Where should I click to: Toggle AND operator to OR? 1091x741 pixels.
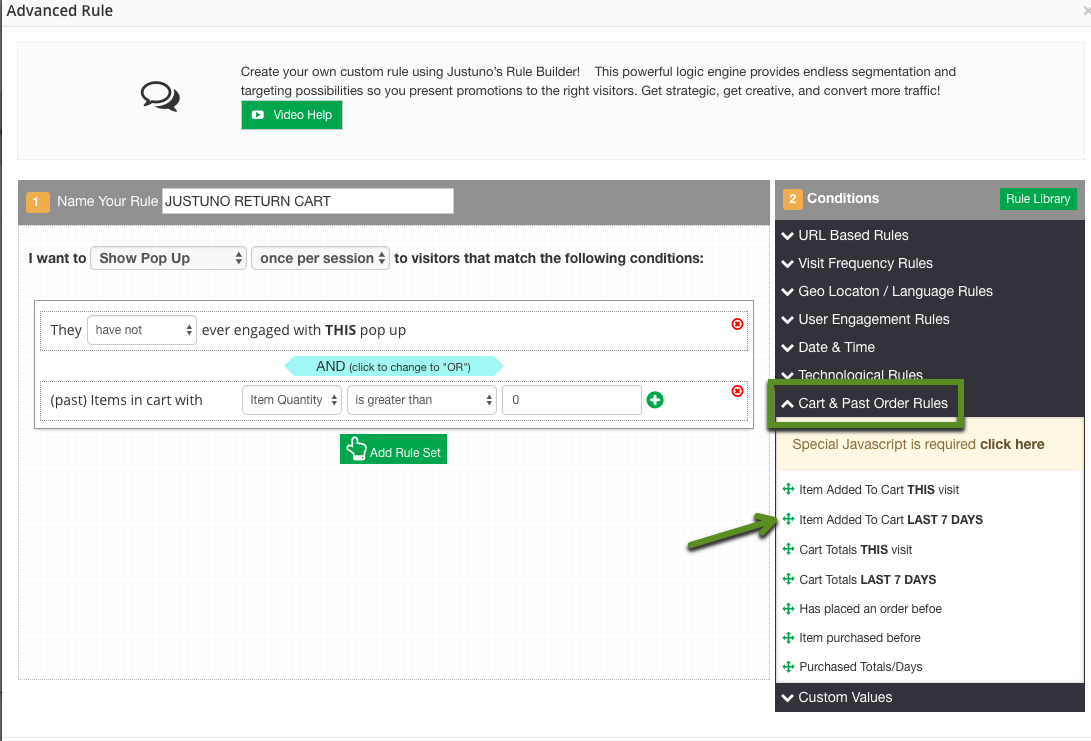393,367
